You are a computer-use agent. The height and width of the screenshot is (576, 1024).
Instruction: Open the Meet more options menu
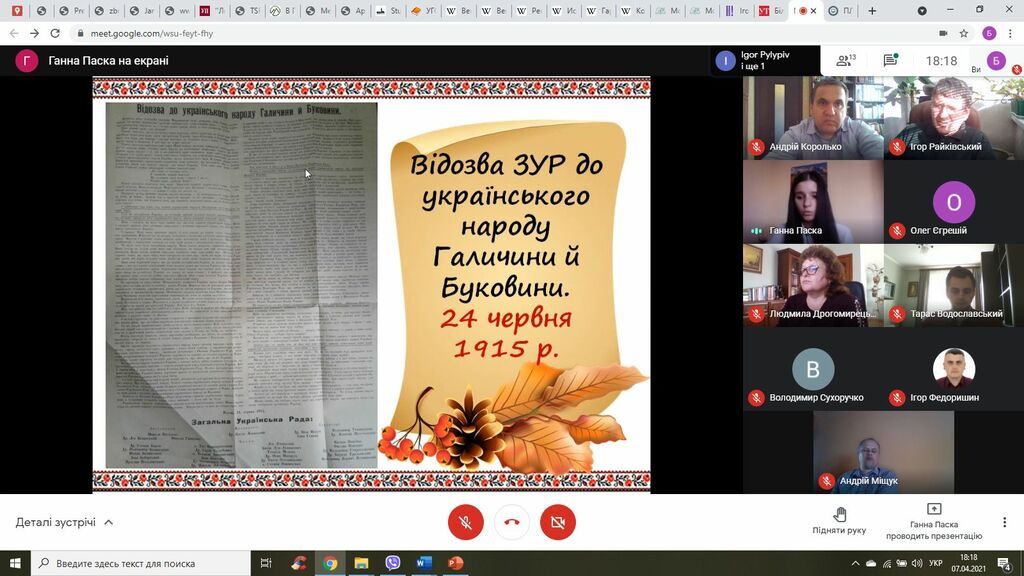tap(1004, 522)
